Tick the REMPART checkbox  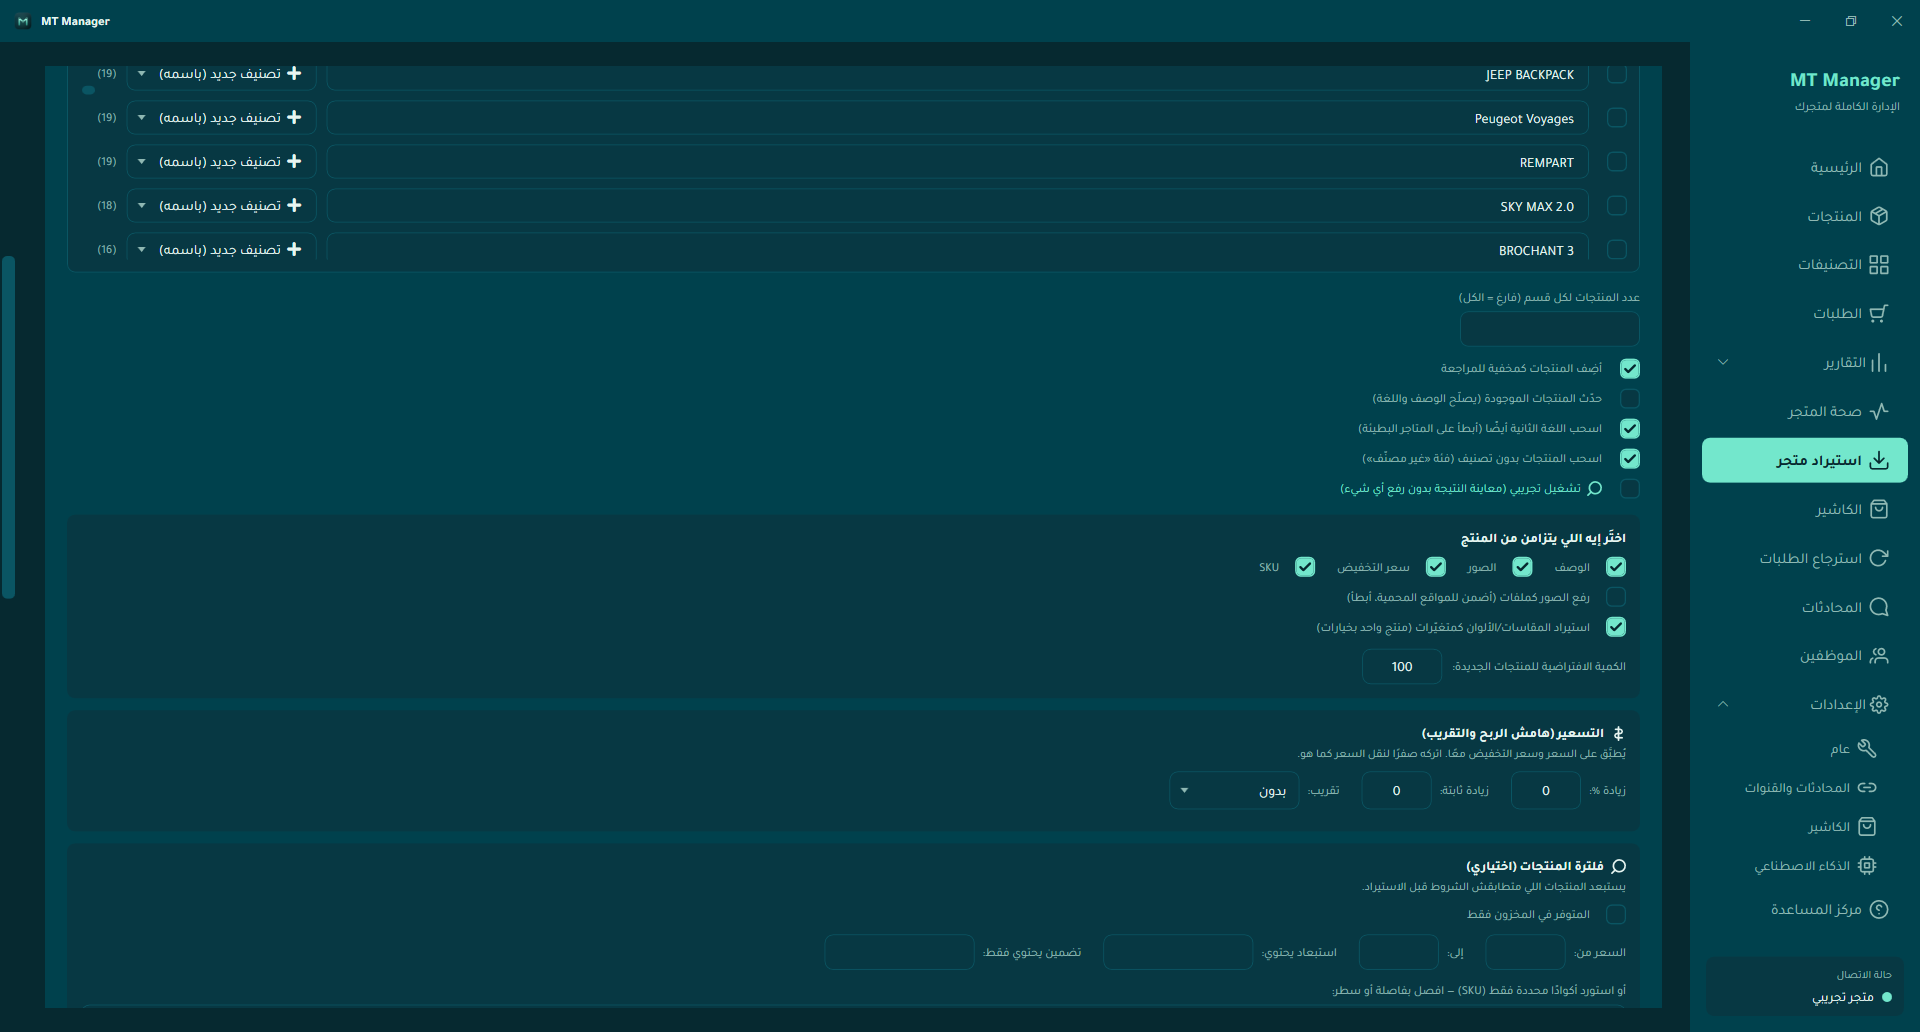pos(1616,162)
